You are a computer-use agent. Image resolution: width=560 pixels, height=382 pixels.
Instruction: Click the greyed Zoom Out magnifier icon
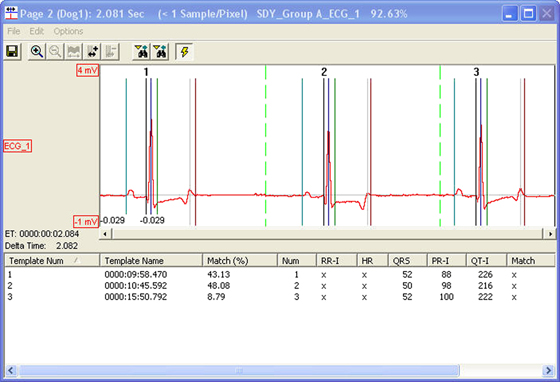(x=55, y=52)
